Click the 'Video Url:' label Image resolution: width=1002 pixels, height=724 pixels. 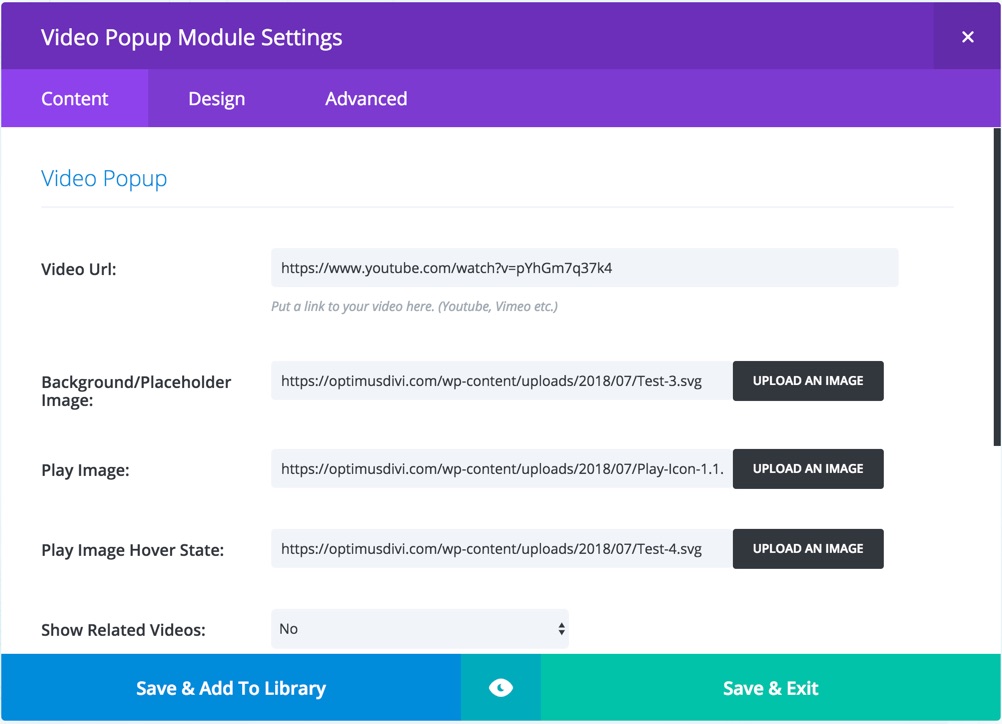tap(79, 269)
